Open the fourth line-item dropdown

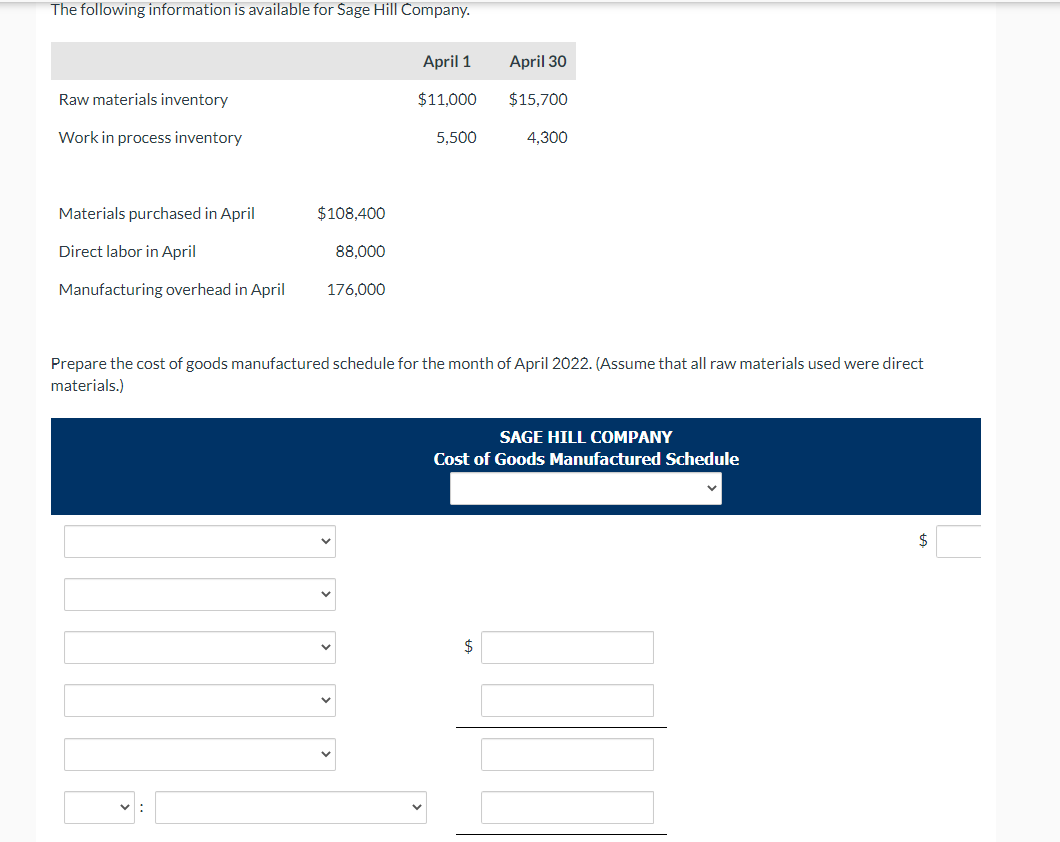(199, 700)
